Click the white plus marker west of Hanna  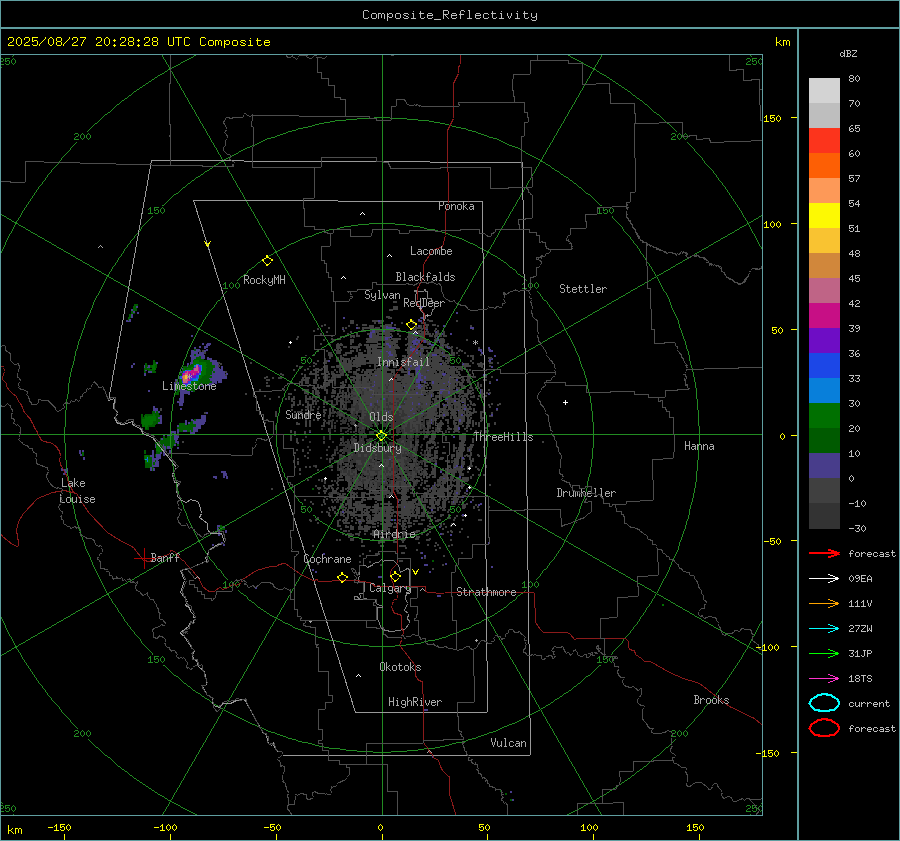(x=565, y=402)
